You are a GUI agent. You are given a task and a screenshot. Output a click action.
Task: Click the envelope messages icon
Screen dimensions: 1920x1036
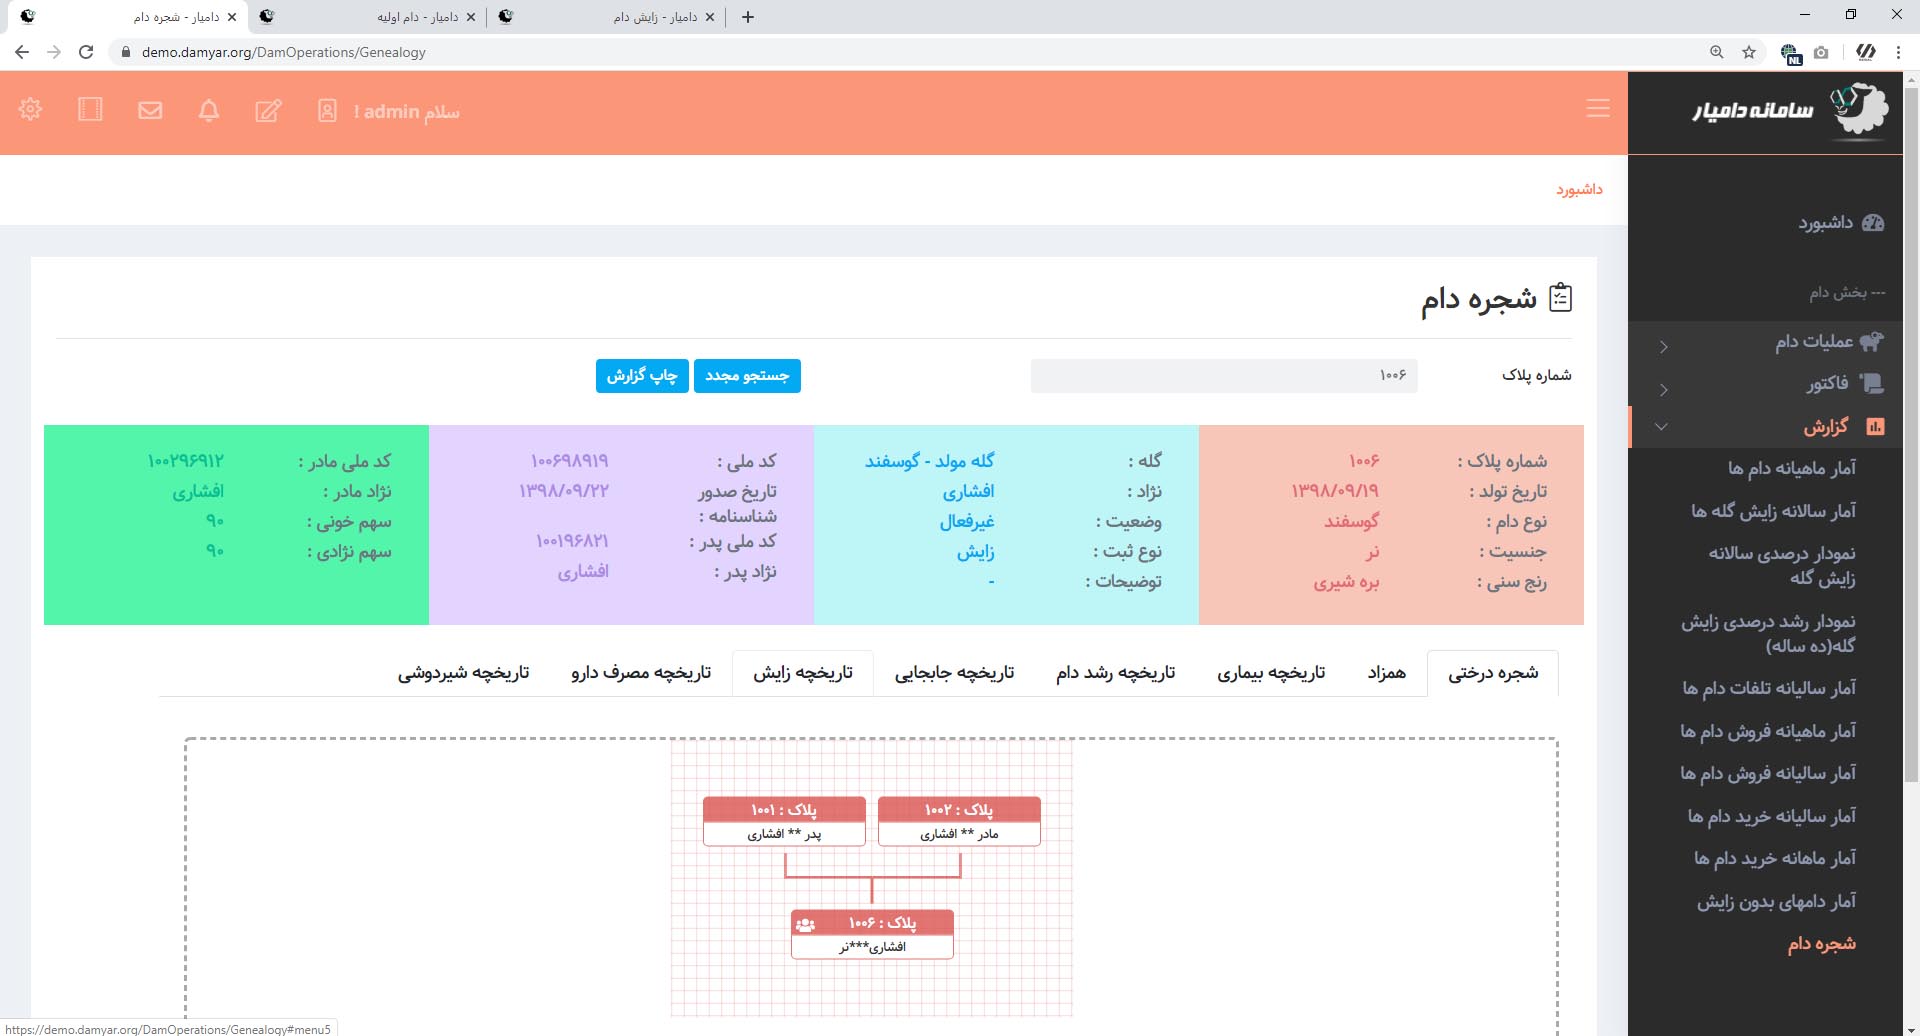pos(150,111)
